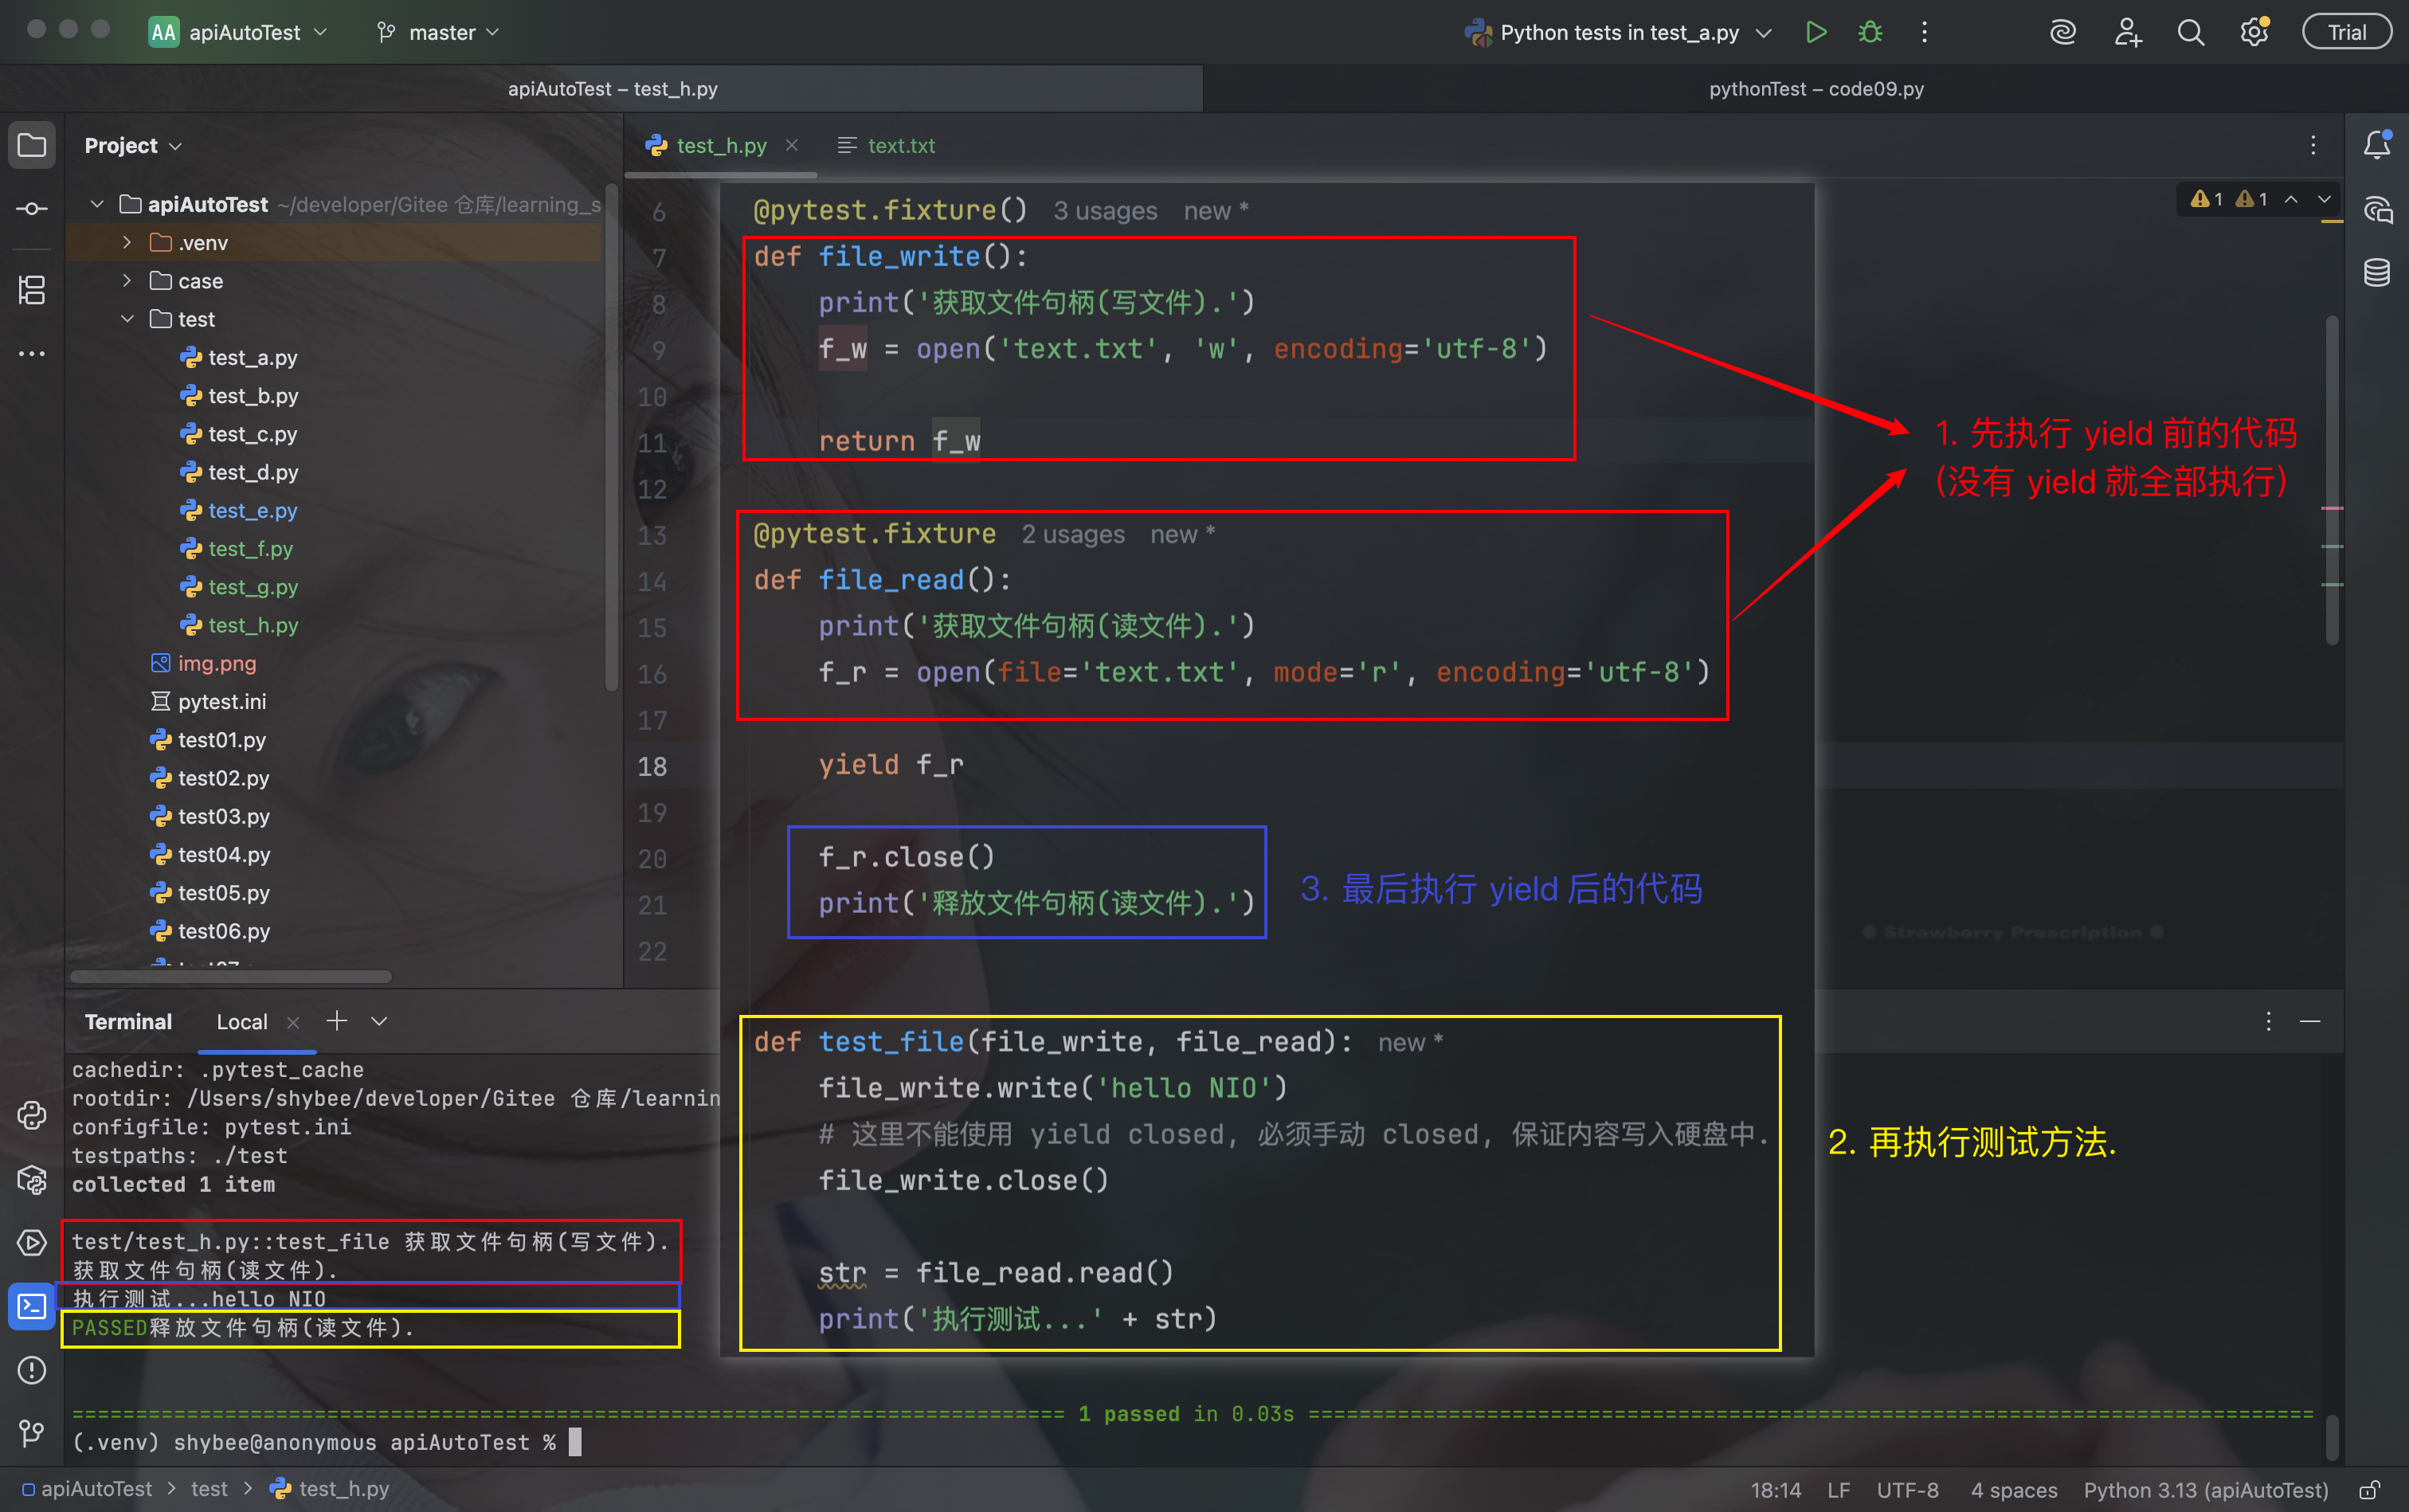Open the Python Console tool window
This screenshot has width=2409, height=1512.
pyautogui.click(x=32, y=1115)
